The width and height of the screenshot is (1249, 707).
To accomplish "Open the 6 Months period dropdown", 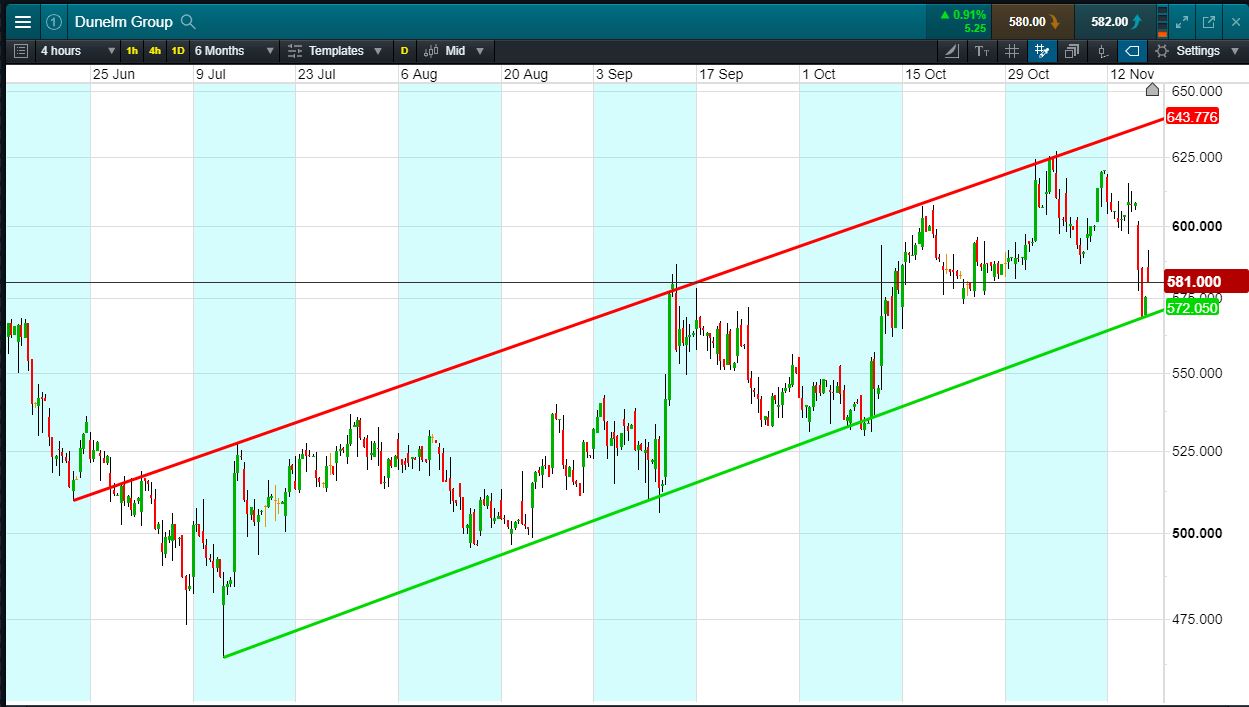I will coord(234,51).
